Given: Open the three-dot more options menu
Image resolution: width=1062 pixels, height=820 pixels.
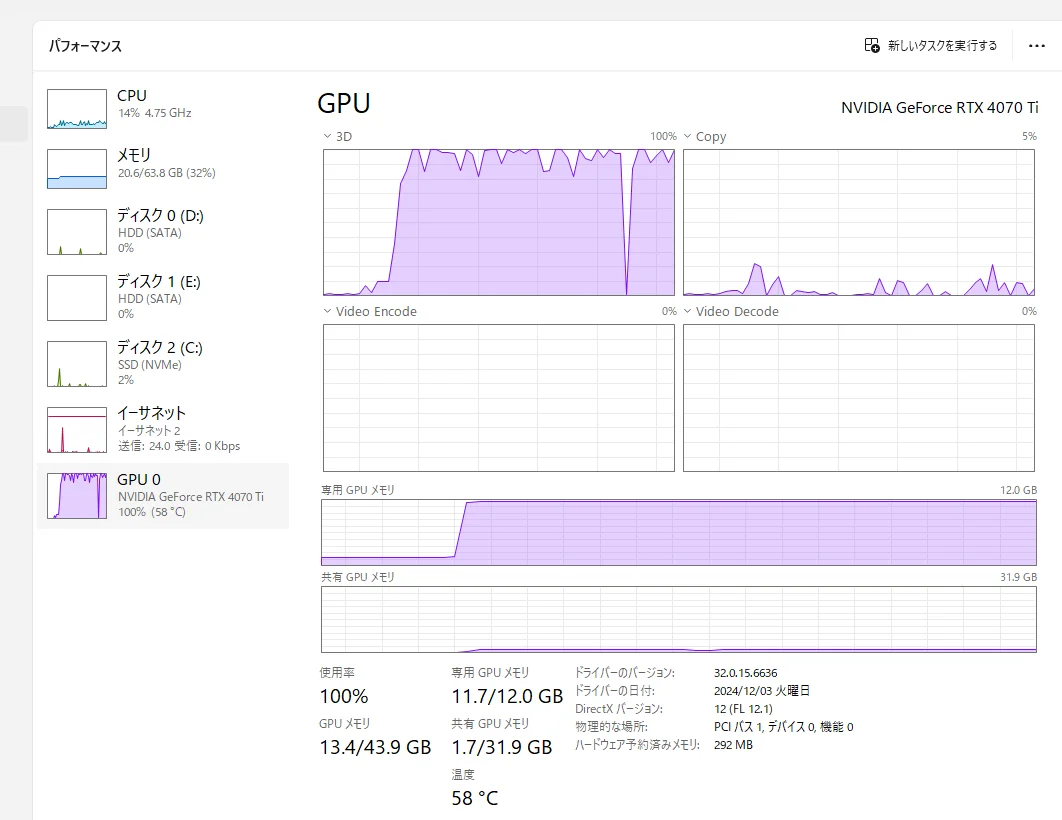Looking at the screenshot, I should coord(1036,46).
